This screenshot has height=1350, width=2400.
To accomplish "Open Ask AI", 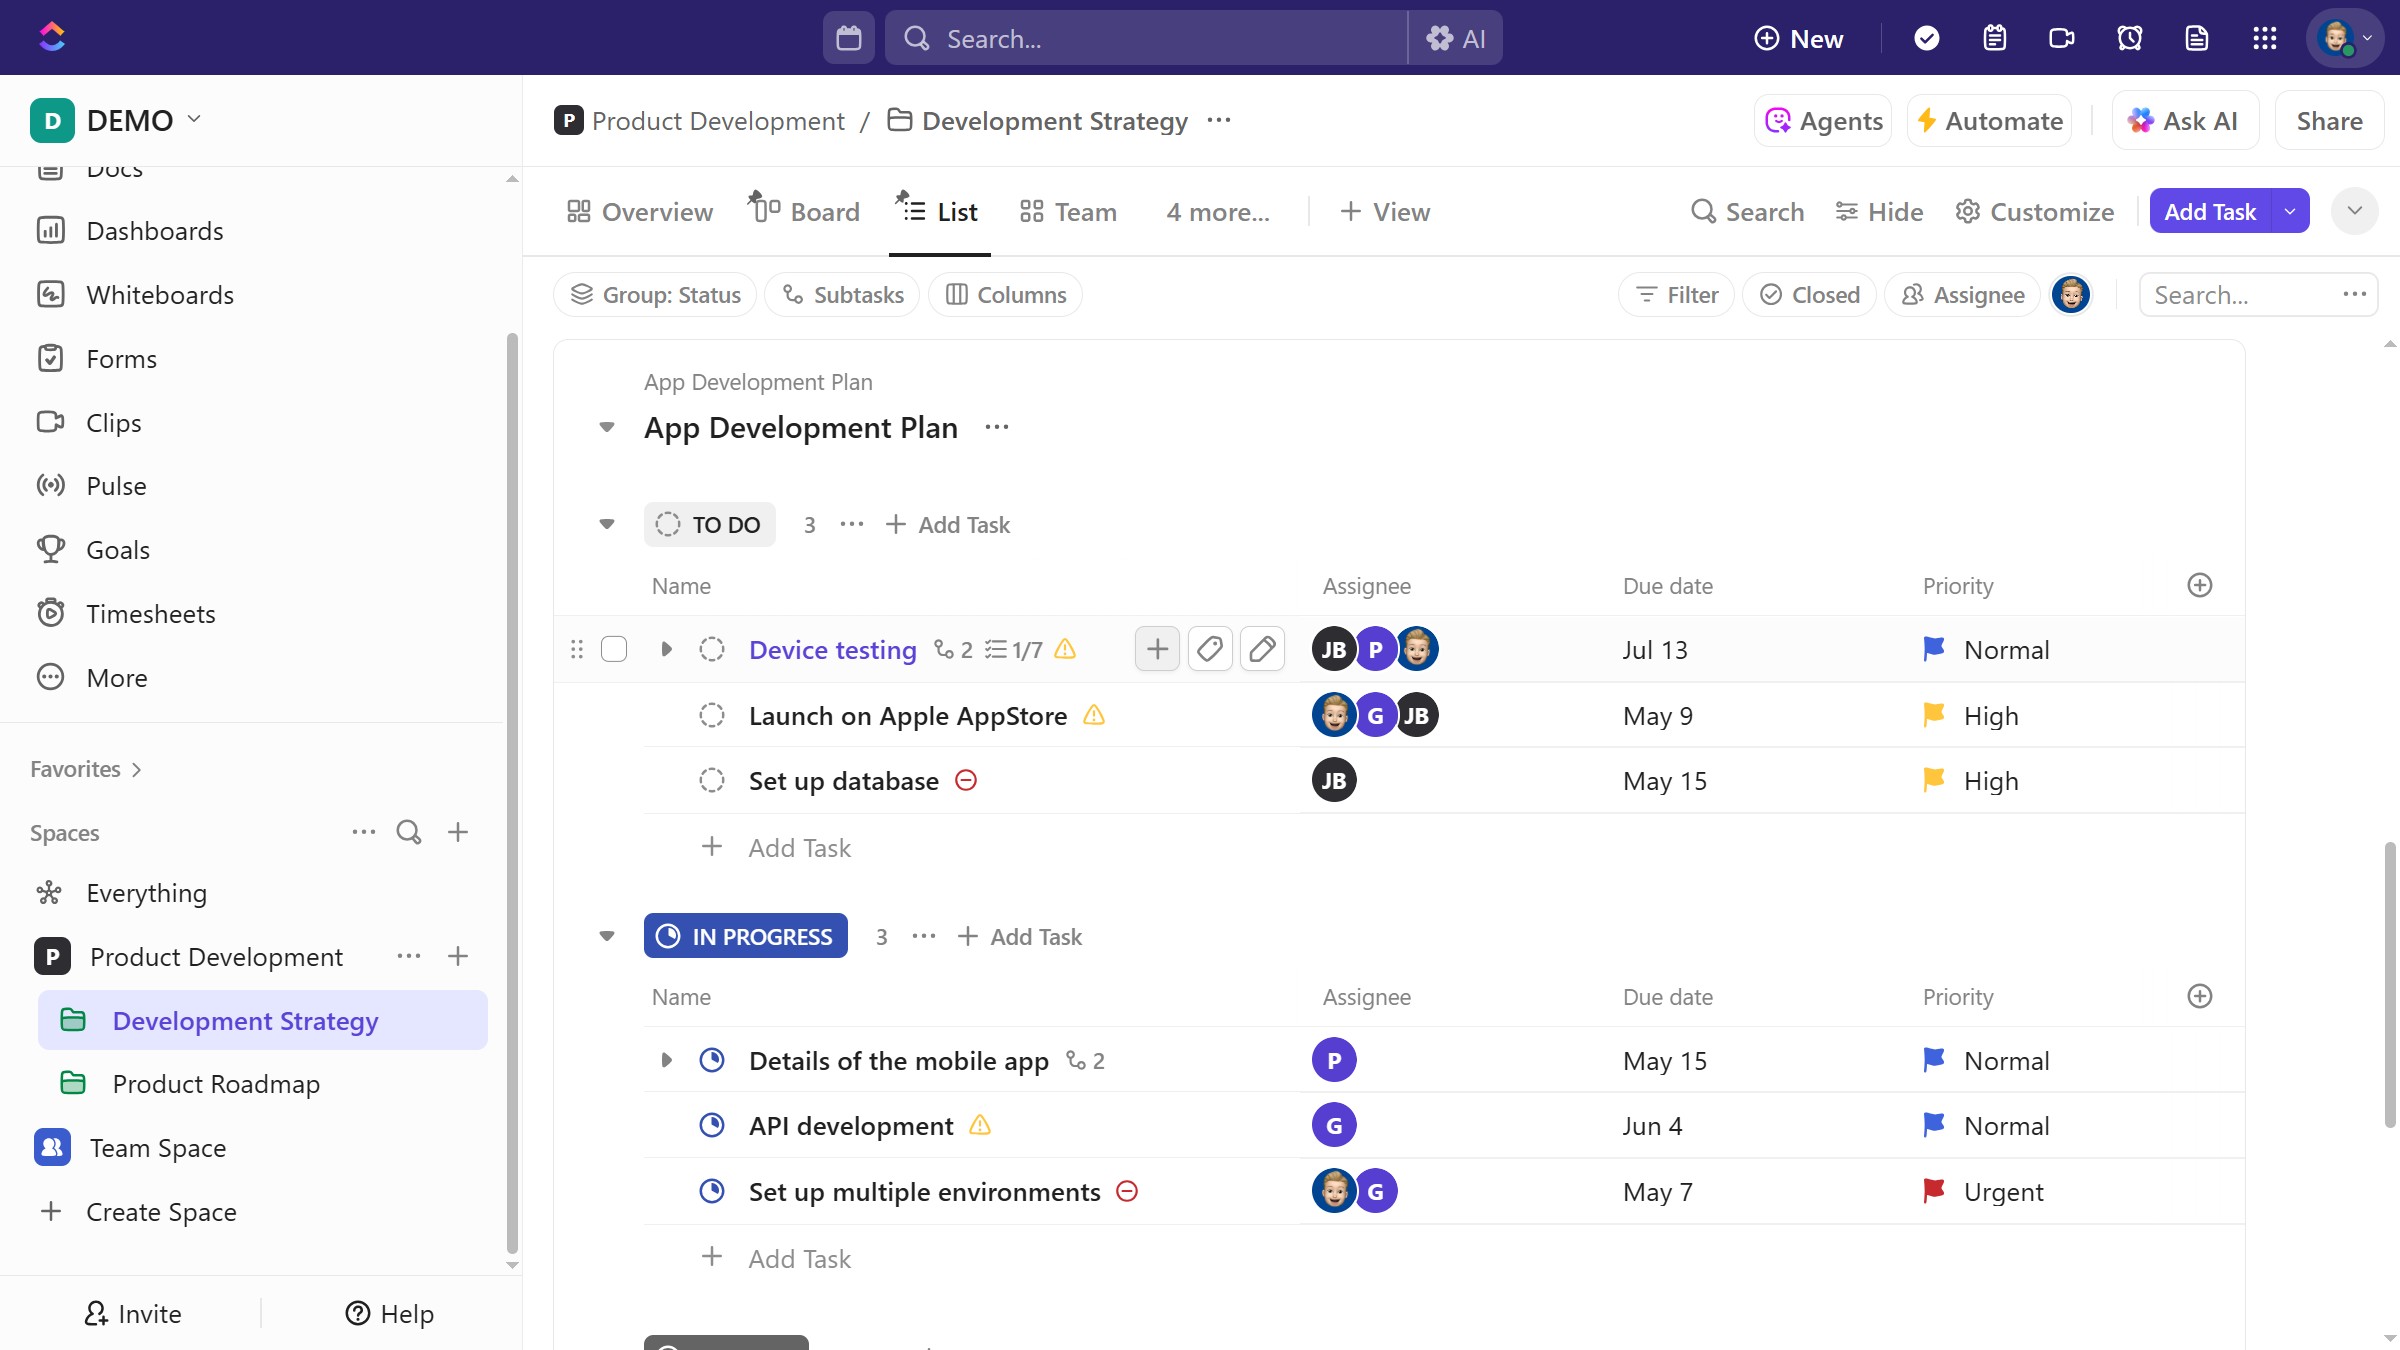I will point(2184,121).
